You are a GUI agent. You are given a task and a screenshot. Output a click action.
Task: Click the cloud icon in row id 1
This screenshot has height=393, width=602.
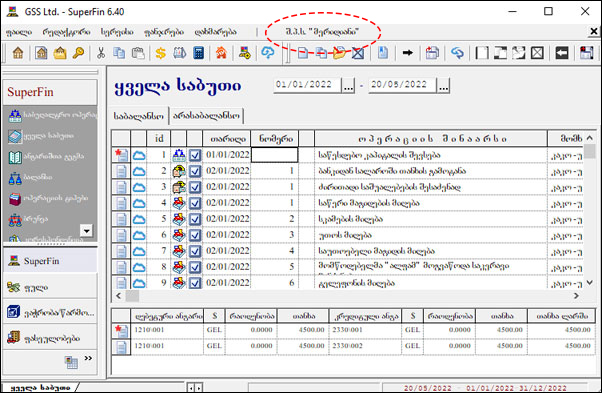click(x=139, y=155)
